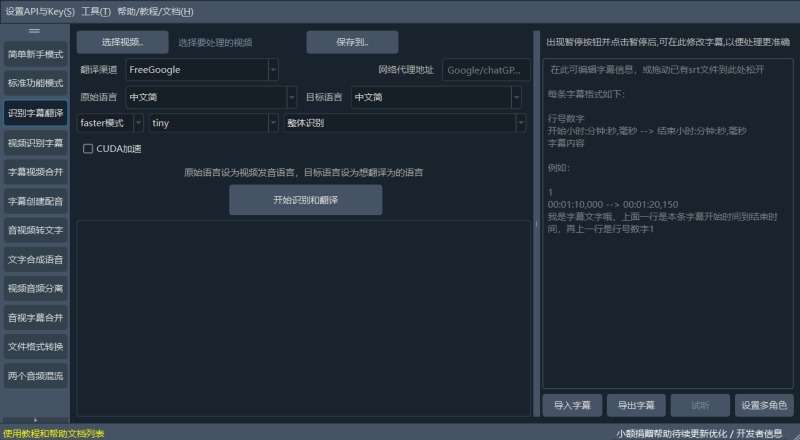Select 识别字幕翻译 in sidebar

(35, 113)
